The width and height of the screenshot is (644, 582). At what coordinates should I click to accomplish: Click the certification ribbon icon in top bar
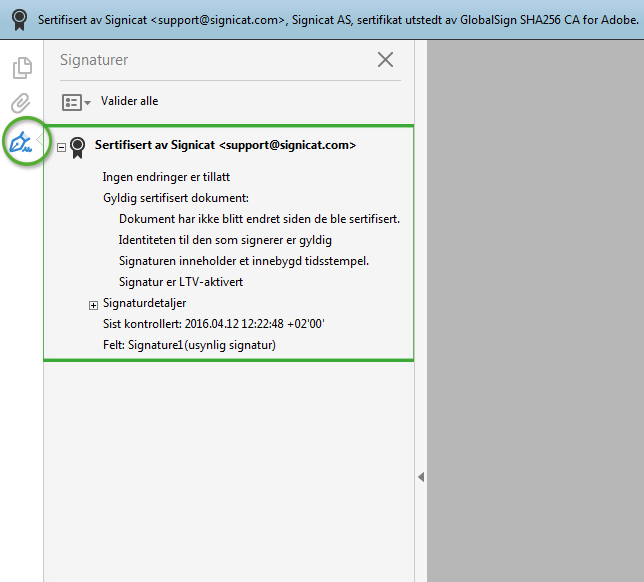click(19, 20)
